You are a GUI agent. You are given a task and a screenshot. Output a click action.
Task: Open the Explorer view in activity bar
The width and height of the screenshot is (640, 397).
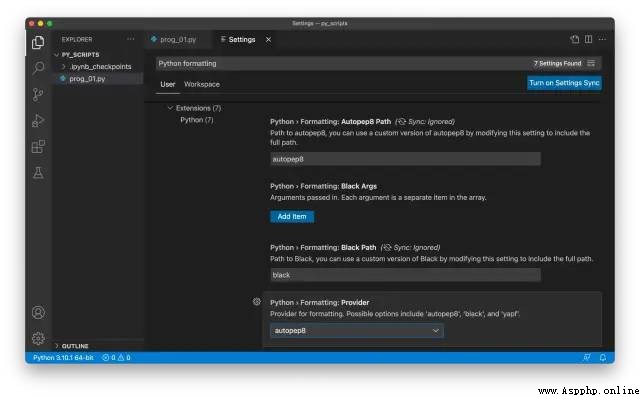point(38,42)
